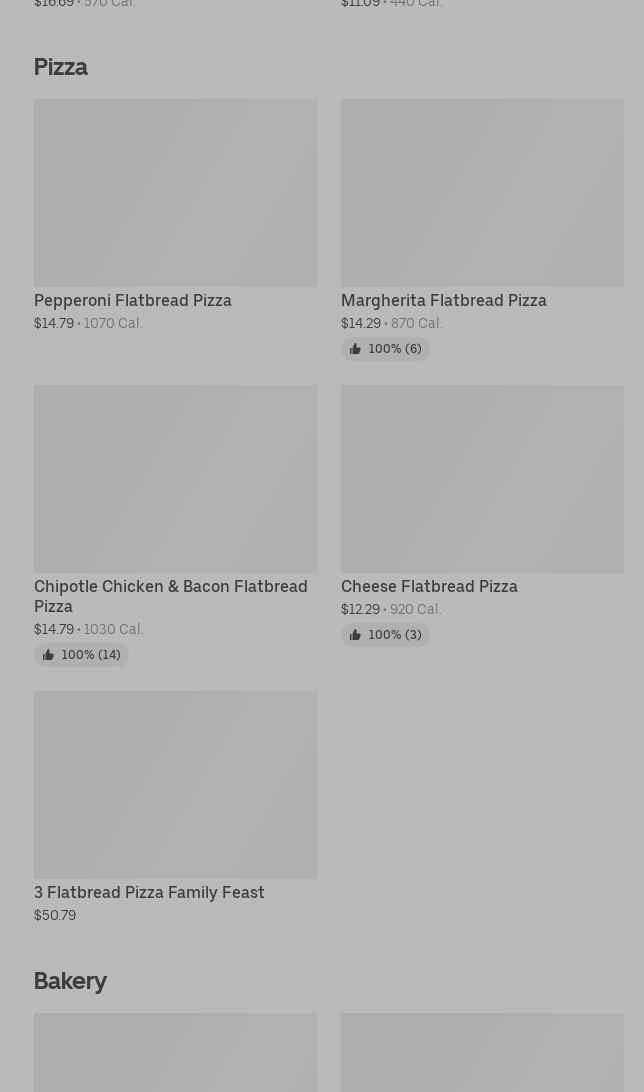Click thumbs-up icon under Margherita Flatbread Pizza
The width and height of the screenshot is (644, 1092).
355,349
